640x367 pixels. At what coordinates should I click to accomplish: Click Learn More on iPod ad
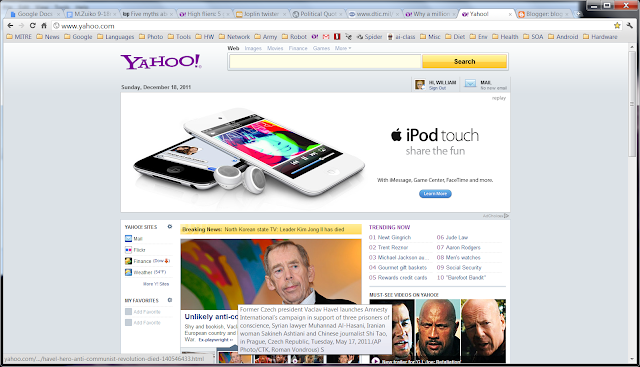pos(435,194)
